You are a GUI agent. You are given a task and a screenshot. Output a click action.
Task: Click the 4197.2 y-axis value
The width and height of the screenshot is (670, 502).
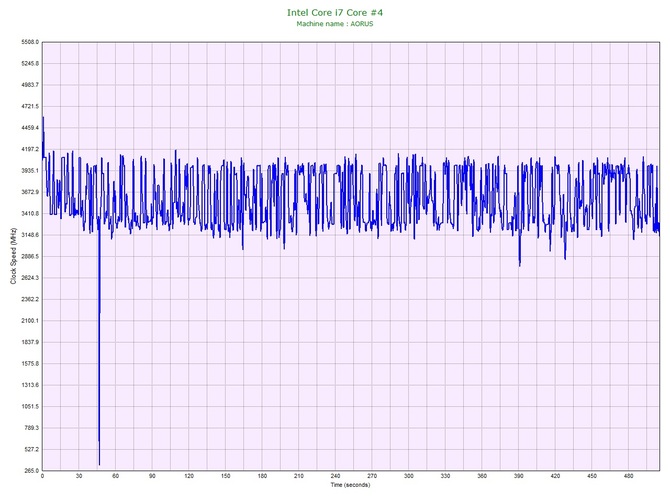click(30, 149)
